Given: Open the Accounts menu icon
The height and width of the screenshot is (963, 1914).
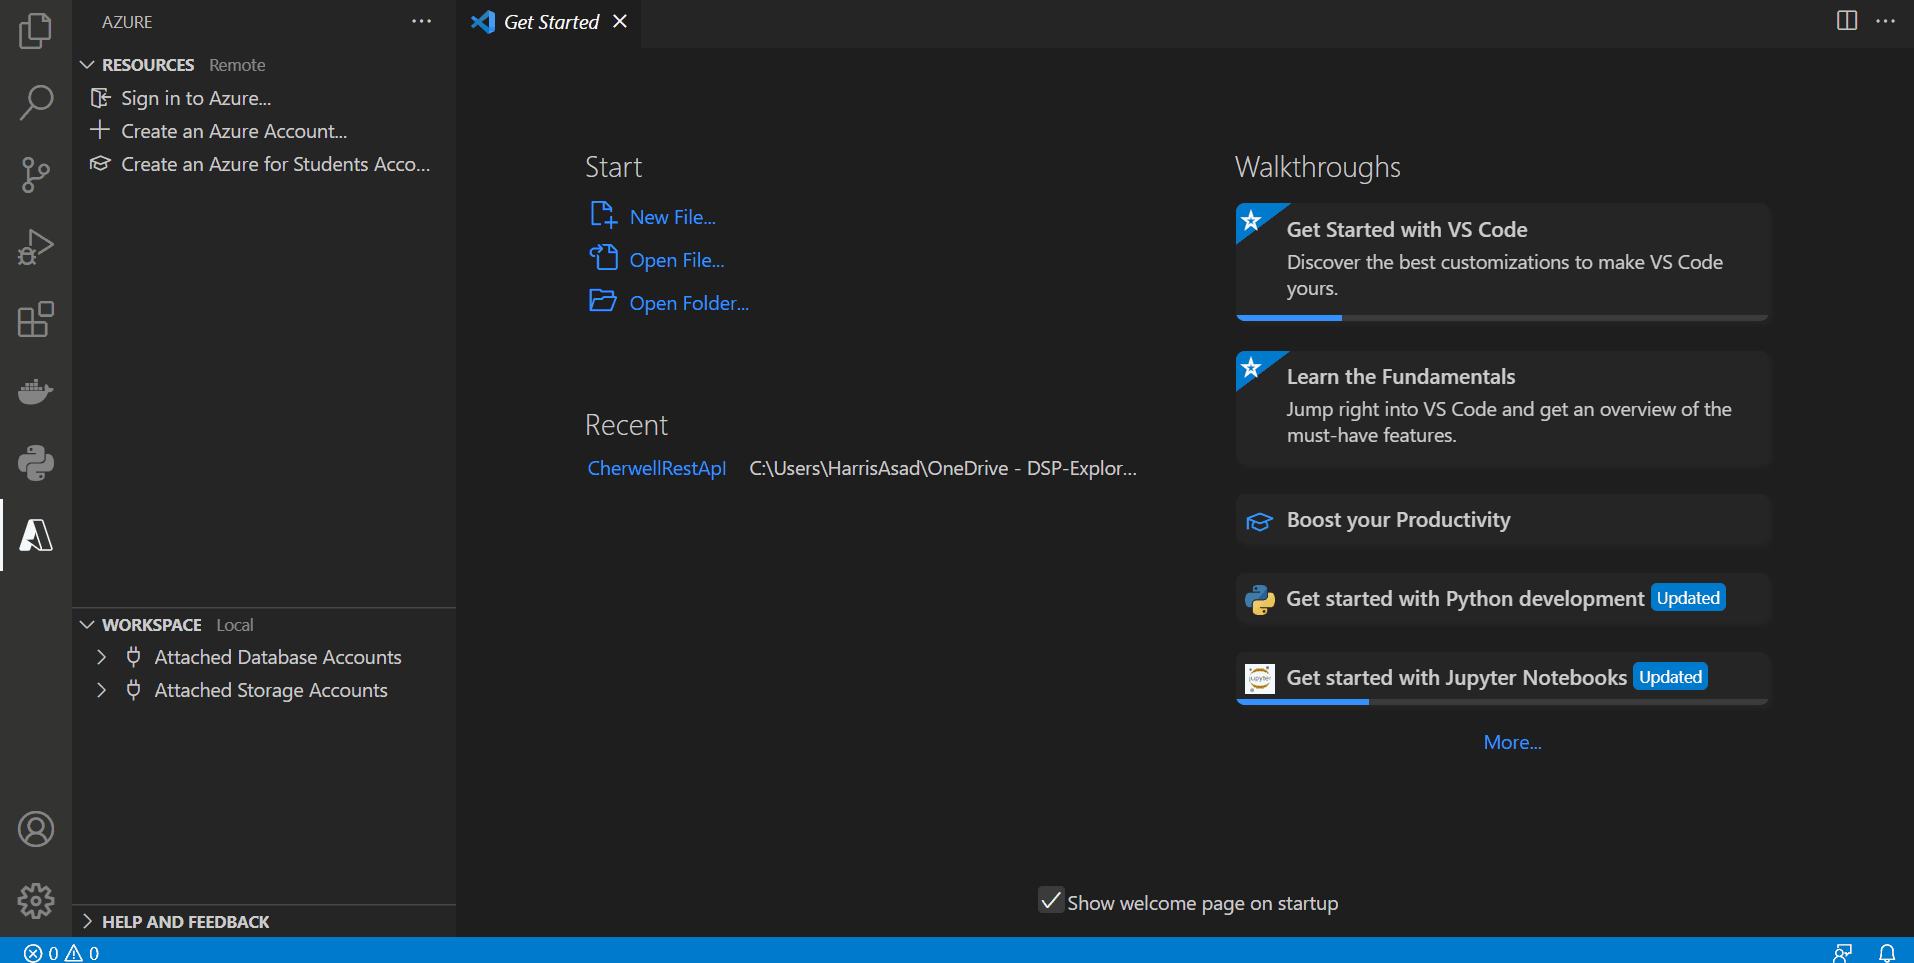Looking at the screenshot, I should click(35, 829).
